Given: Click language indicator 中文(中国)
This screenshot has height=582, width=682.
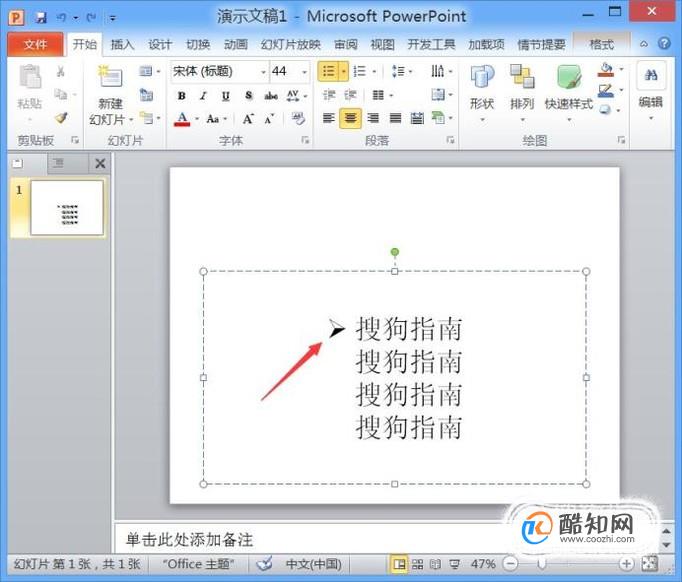Looking at the screenshot, I should tap(313, 564).
